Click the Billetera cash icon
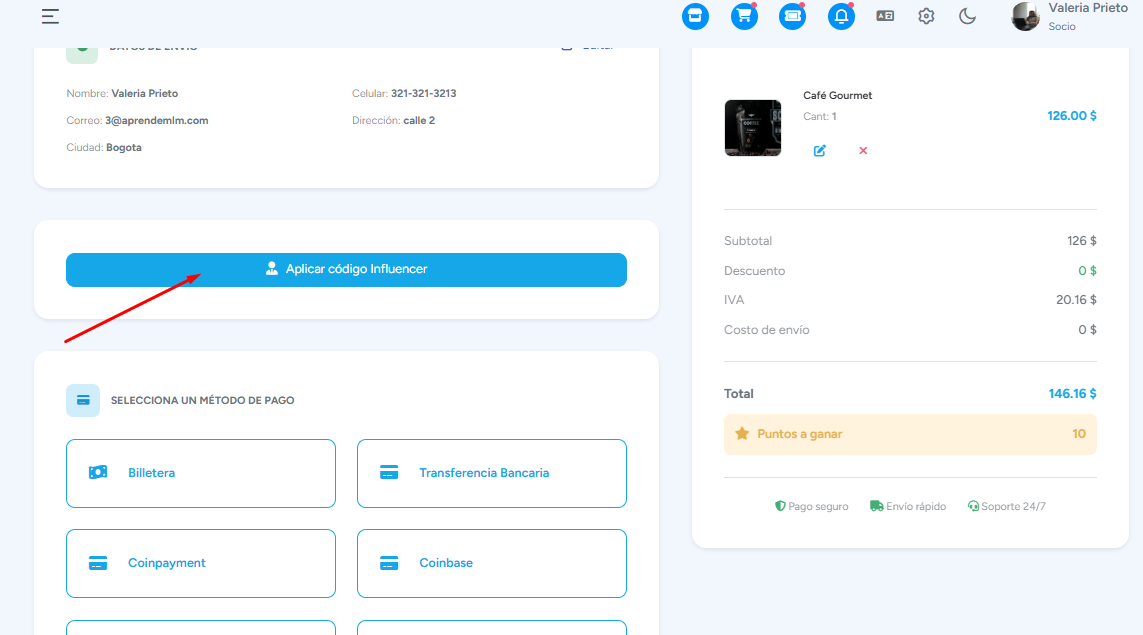The height and width of the screenshot is (635, 1143). pos(98,472)
